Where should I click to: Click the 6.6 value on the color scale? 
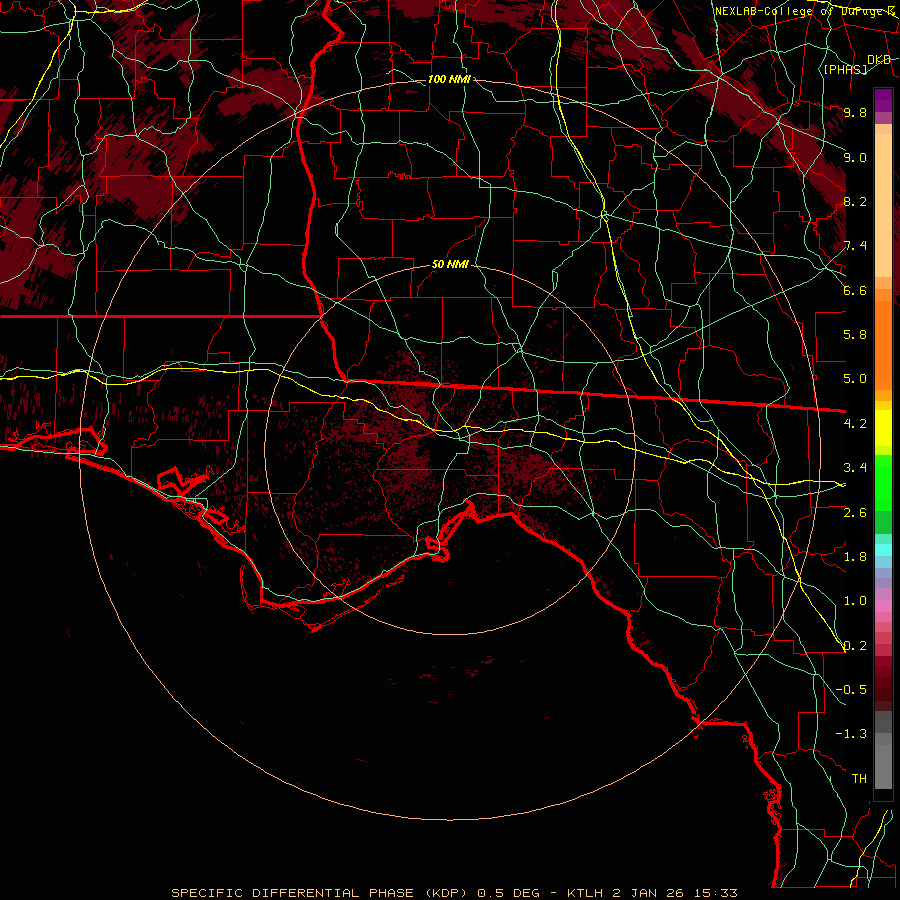(x=855, y=290)
